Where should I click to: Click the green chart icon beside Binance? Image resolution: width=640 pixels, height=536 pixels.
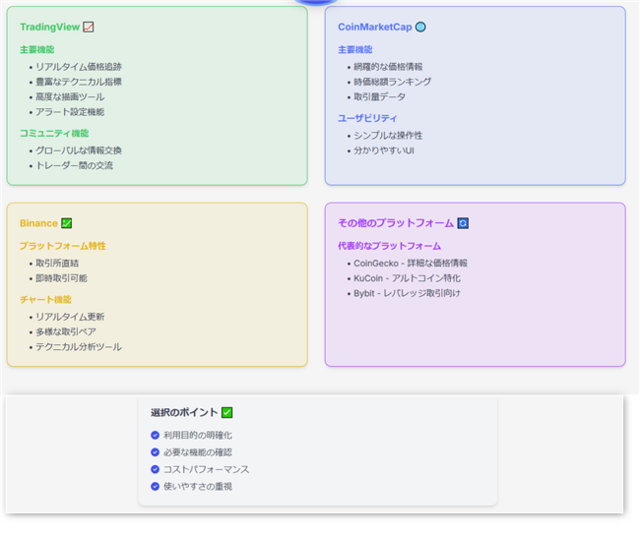(x=67, y=223)
